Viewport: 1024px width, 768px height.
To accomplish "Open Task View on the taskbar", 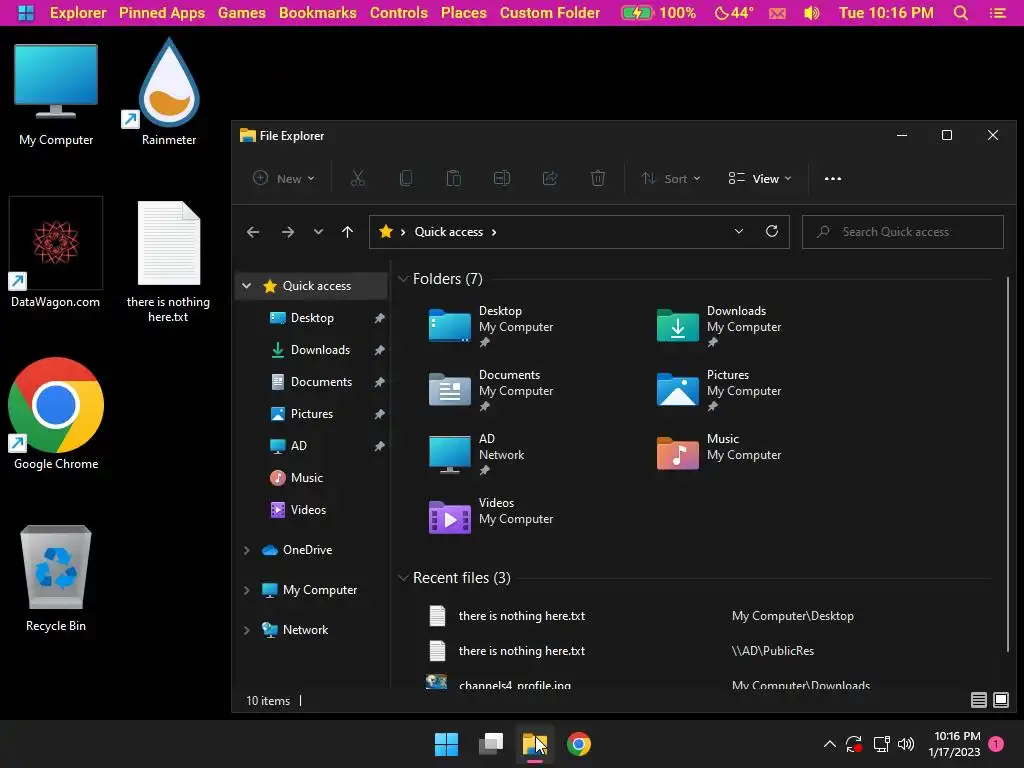I will 490,744.
